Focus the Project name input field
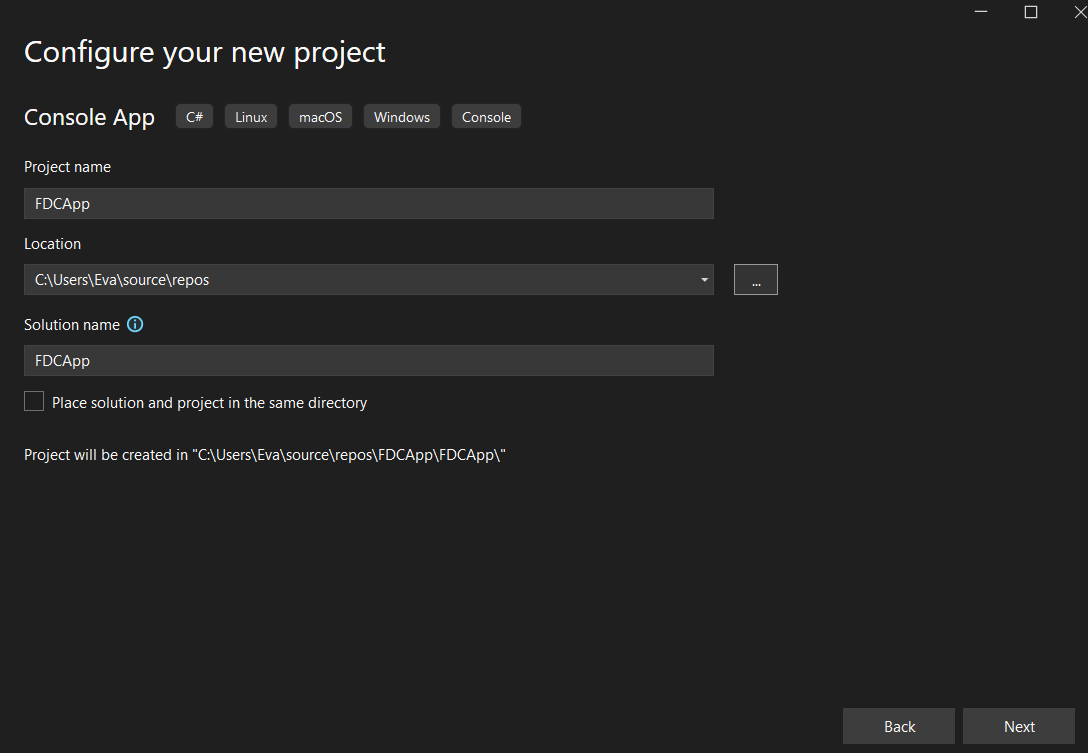Screen dimensions: 1088x753 tap(368, 203)
